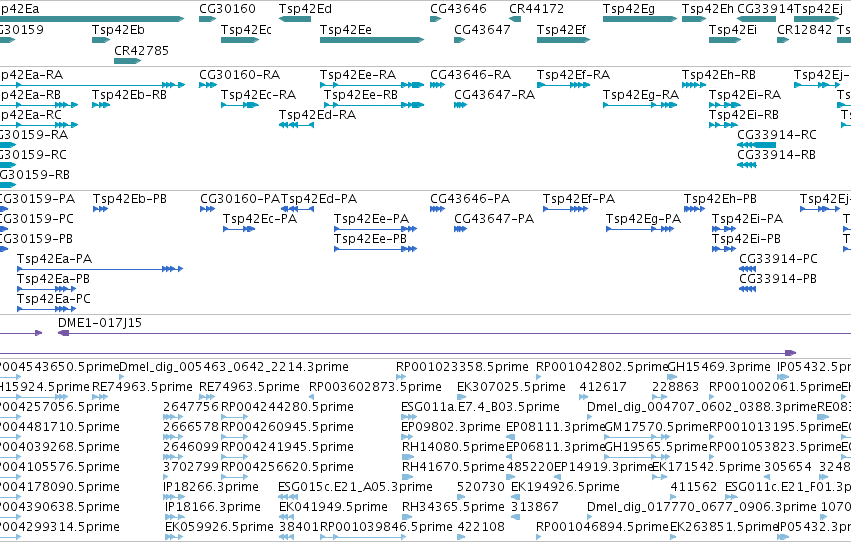
Task: Open transcript Tsp42Ec-RA
Action: 258,94
